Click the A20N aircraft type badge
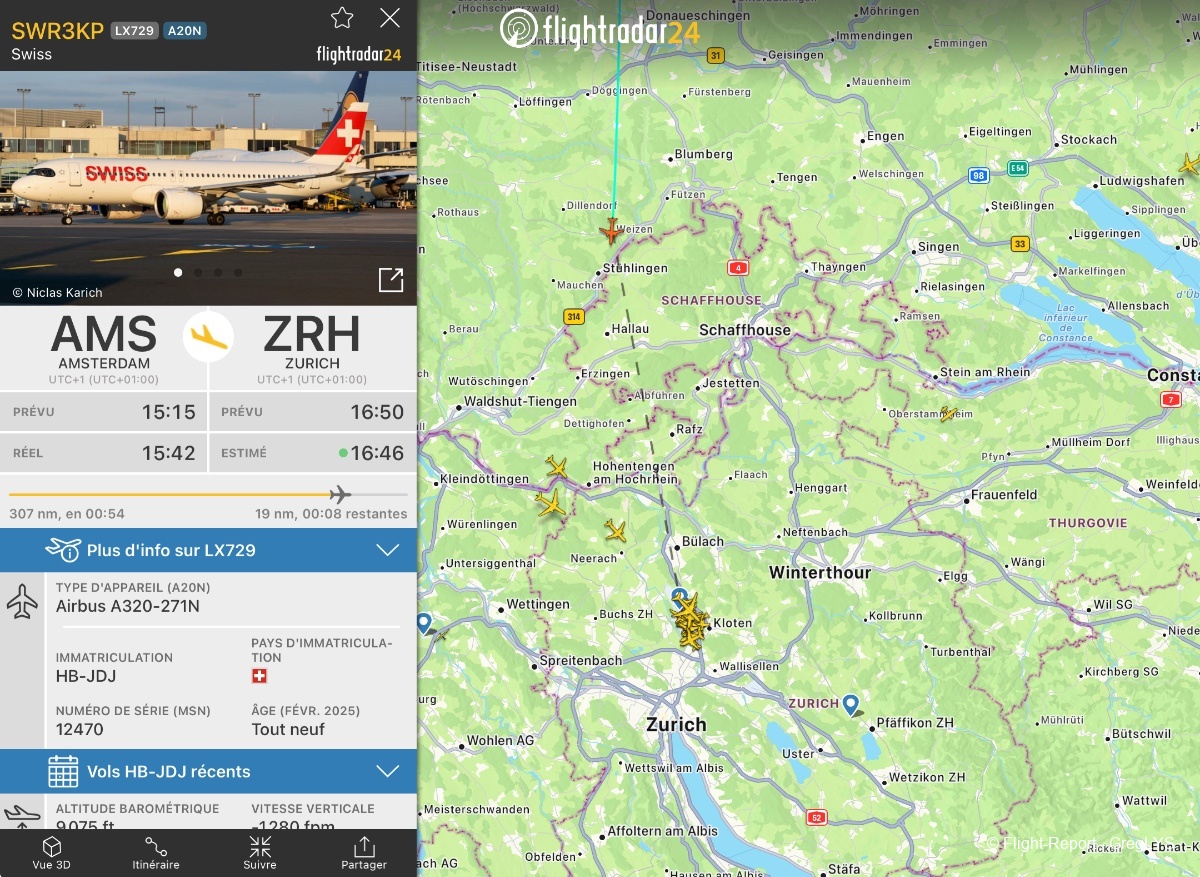This screenshot has width=1200, height=877. point(184,31)
